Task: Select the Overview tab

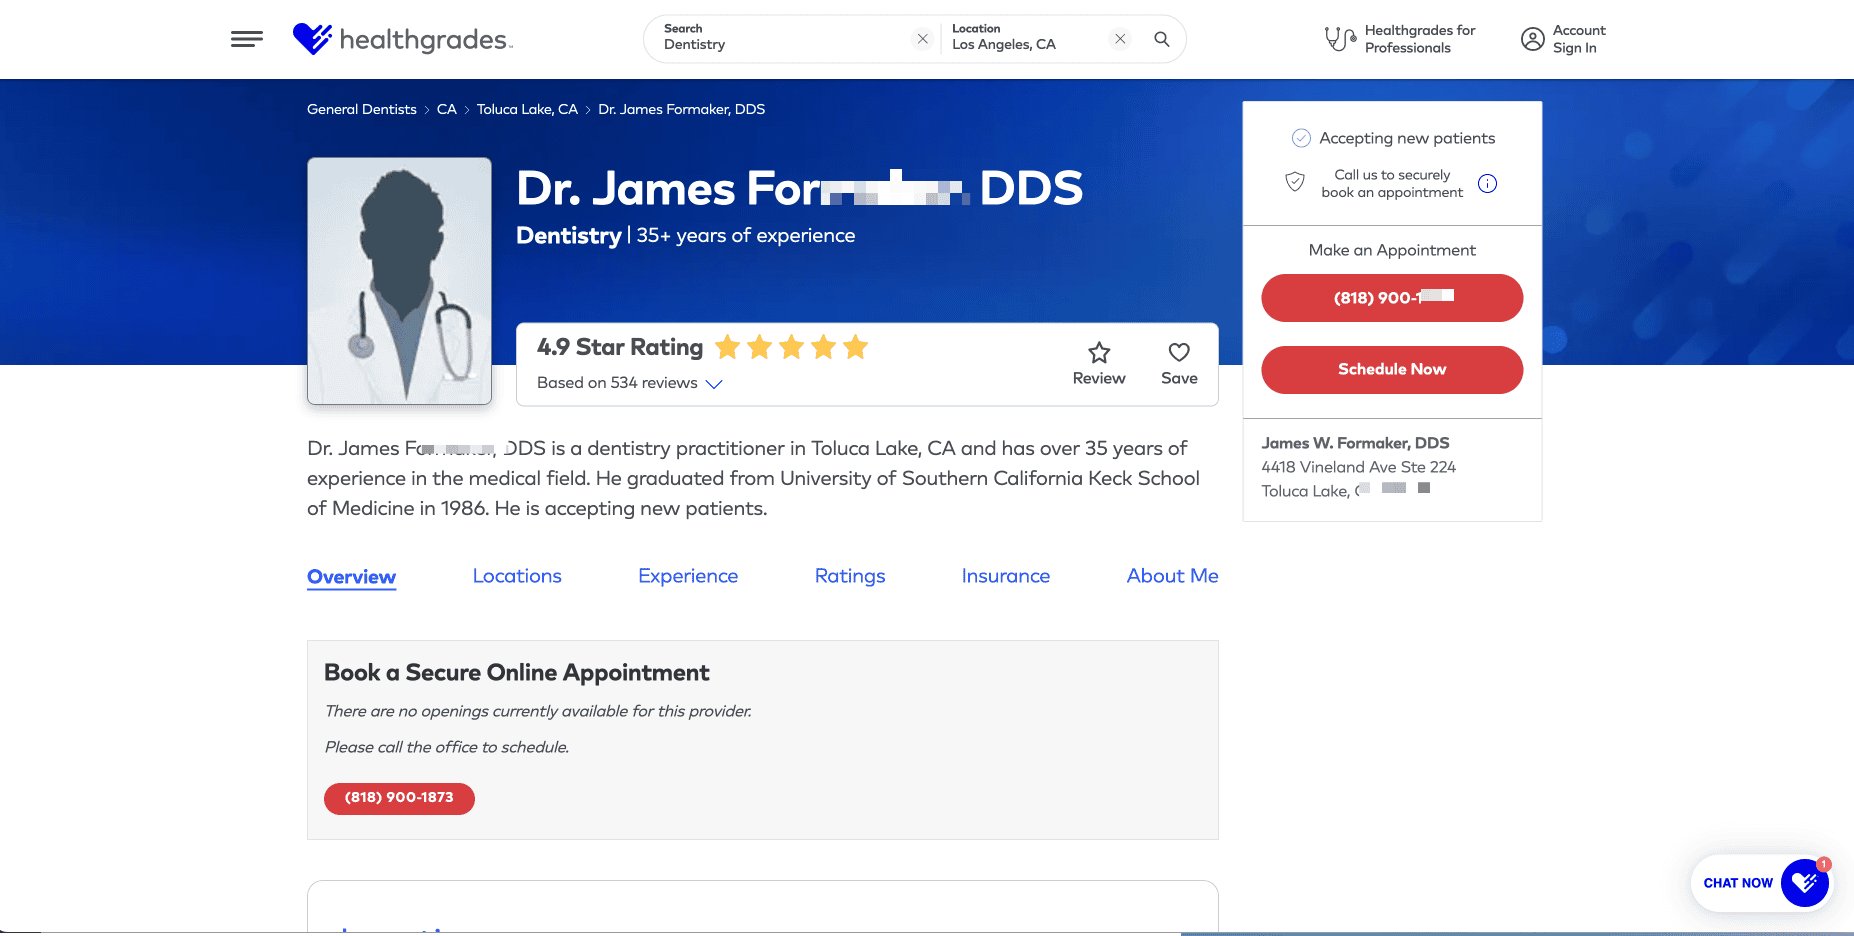Action: click(x=352, y=577)
